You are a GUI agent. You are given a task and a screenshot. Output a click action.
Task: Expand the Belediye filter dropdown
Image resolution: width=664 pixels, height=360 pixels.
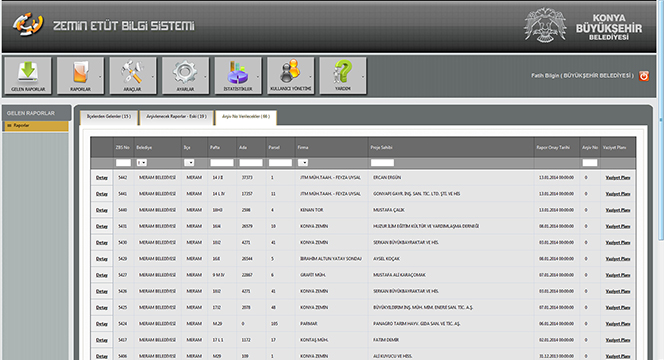tap(141, 163)
